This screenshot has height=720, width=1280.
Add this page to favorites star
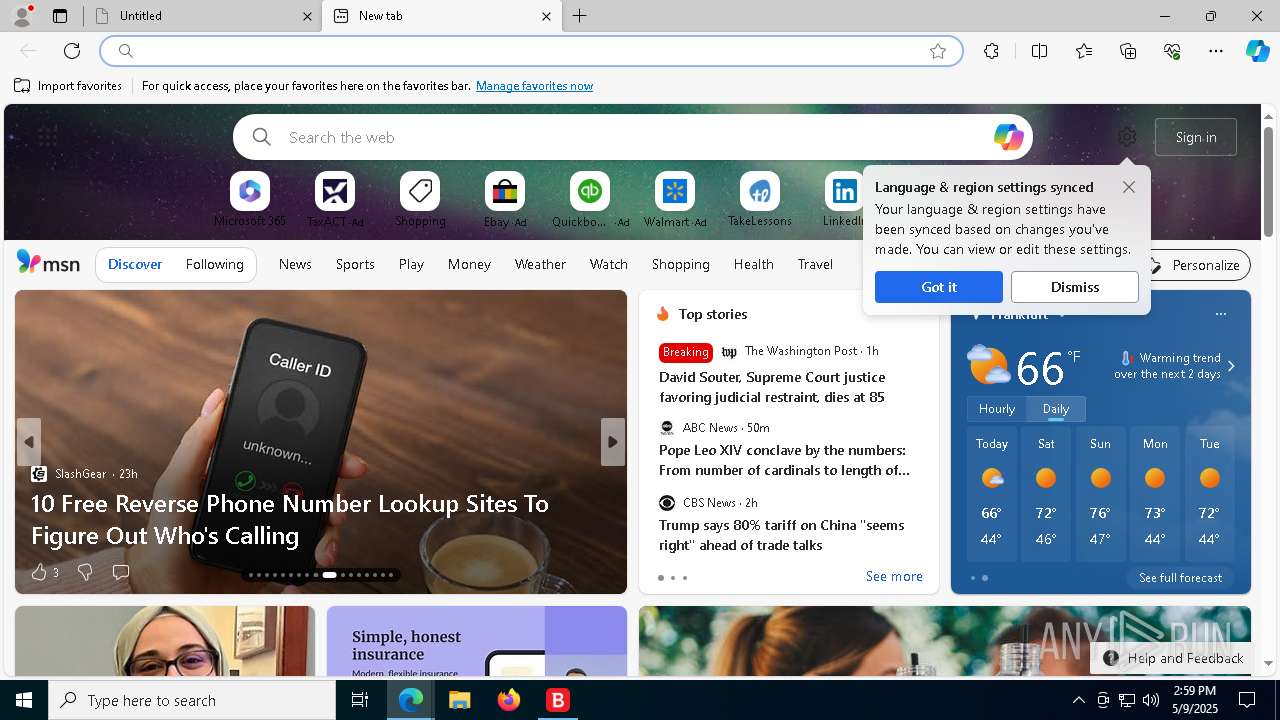pyautogui.click(x=938, y=51)
